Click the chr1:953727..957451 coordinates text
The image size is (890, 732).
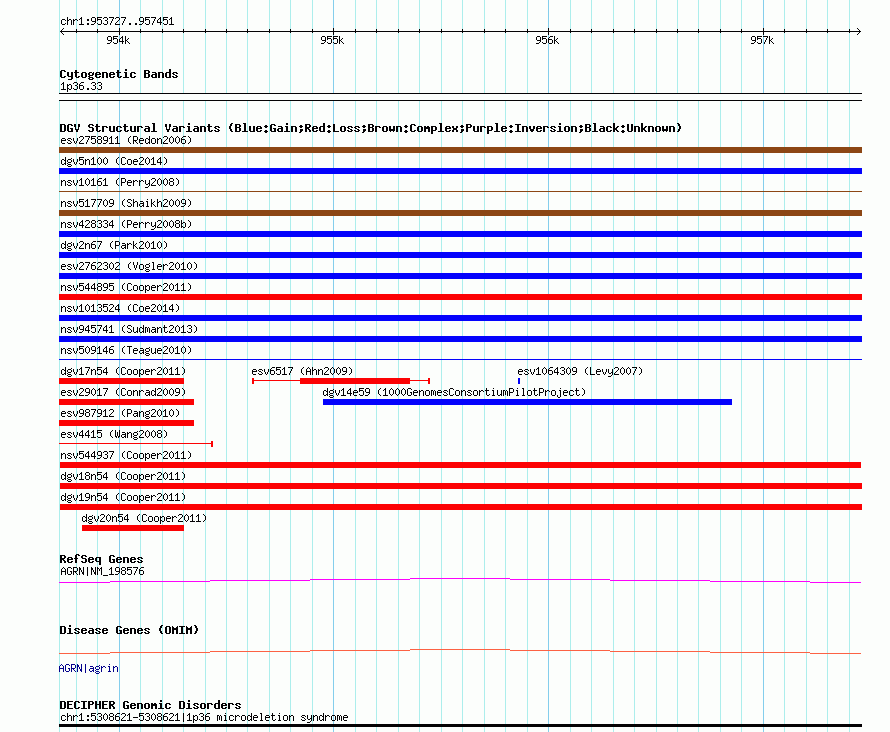[117, 22]
